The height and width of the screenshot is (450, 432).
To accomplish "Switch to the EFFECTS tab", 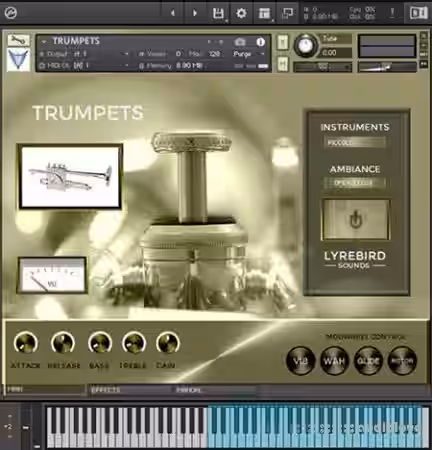I will [x=130, y=390].
